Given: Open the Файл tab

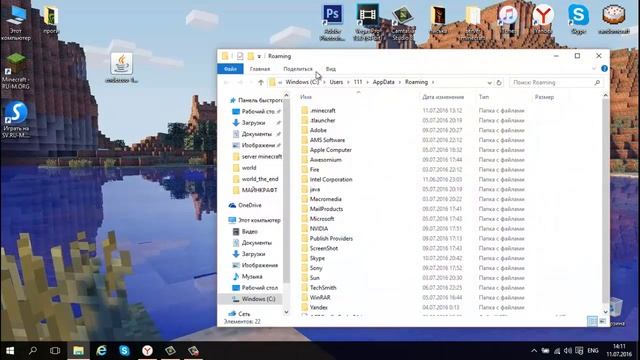Looking at the screenshot, I should (x=230, y=69).
